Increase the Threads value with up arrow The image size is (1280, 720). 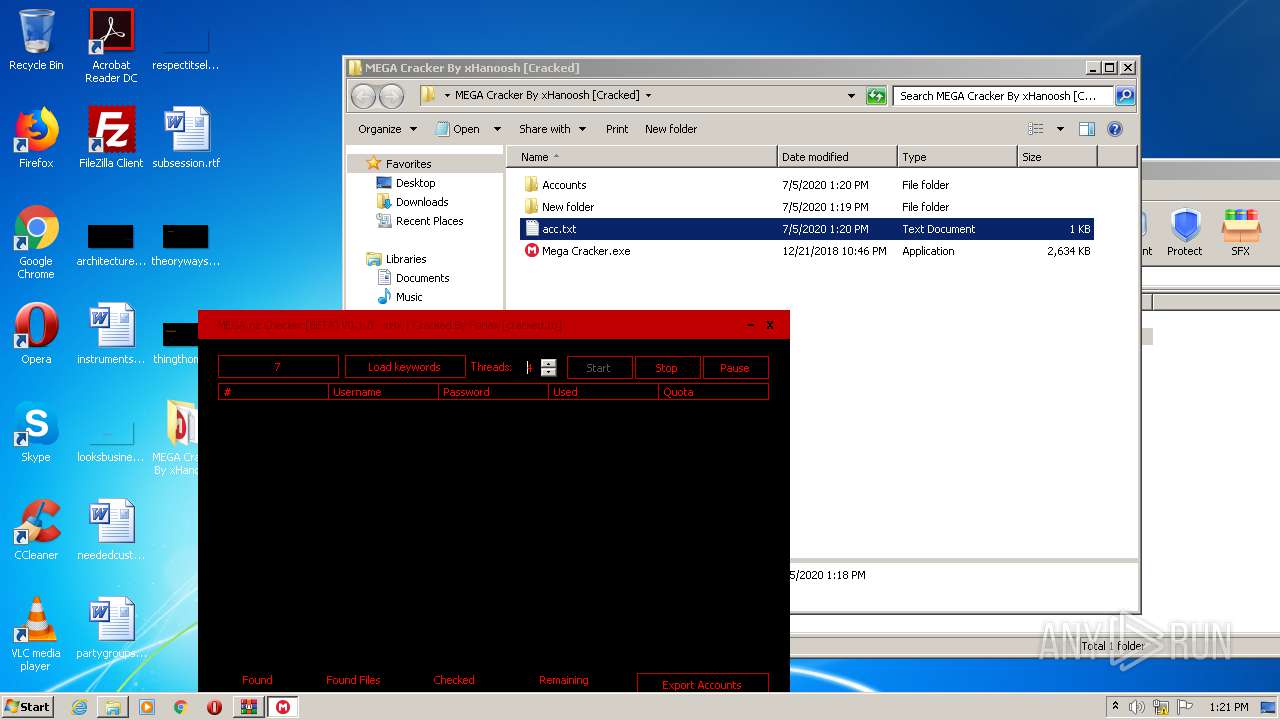(x=548, y=363)
